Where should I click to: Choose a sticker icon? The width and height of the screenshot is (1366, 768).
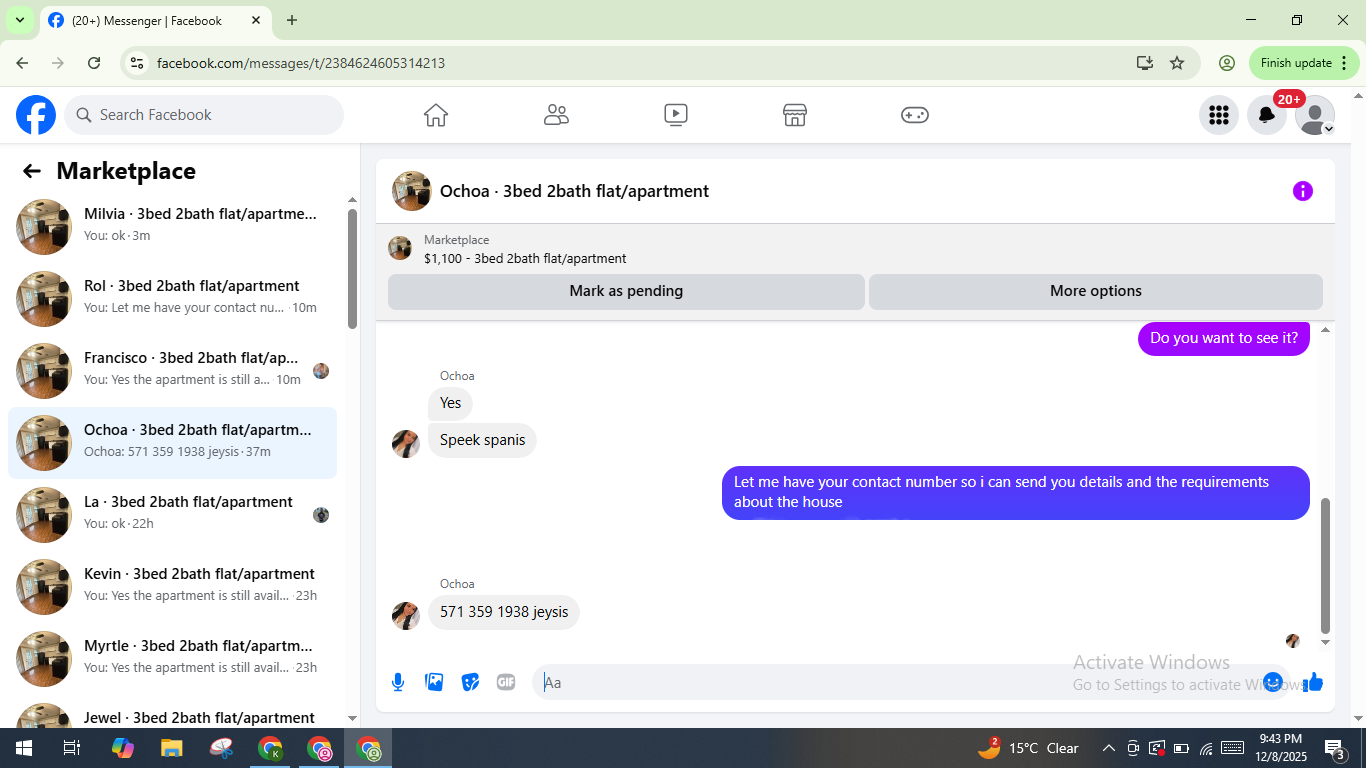[470, 682]
